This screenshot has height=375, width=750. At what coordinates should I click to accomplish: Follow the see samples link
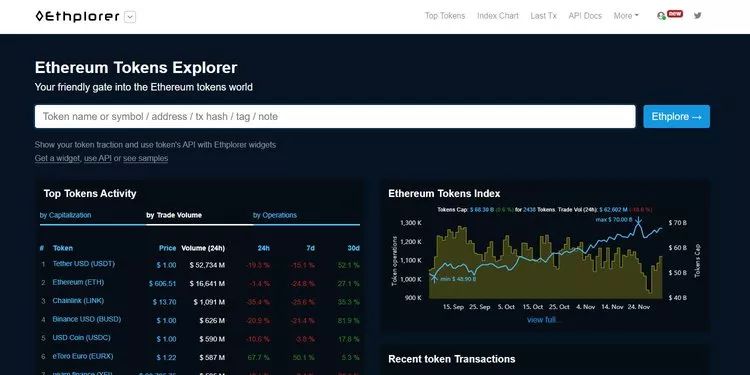coord(145,158)
